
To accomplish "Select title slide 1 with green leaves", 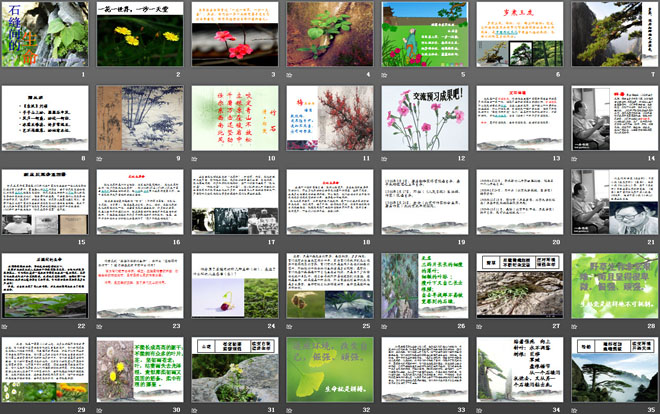I will [43, 33].
